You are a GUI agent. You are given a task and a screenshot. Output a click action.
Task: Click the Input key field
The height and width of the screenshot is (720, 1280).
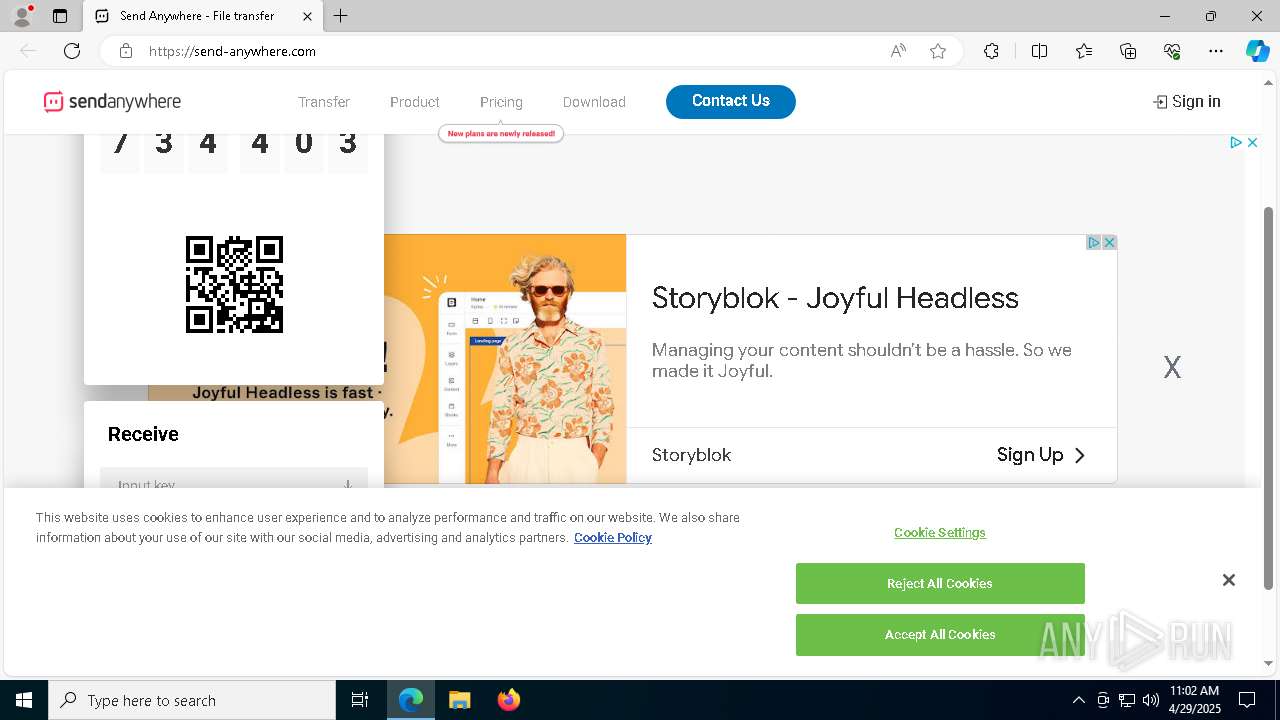pos(234,479)
